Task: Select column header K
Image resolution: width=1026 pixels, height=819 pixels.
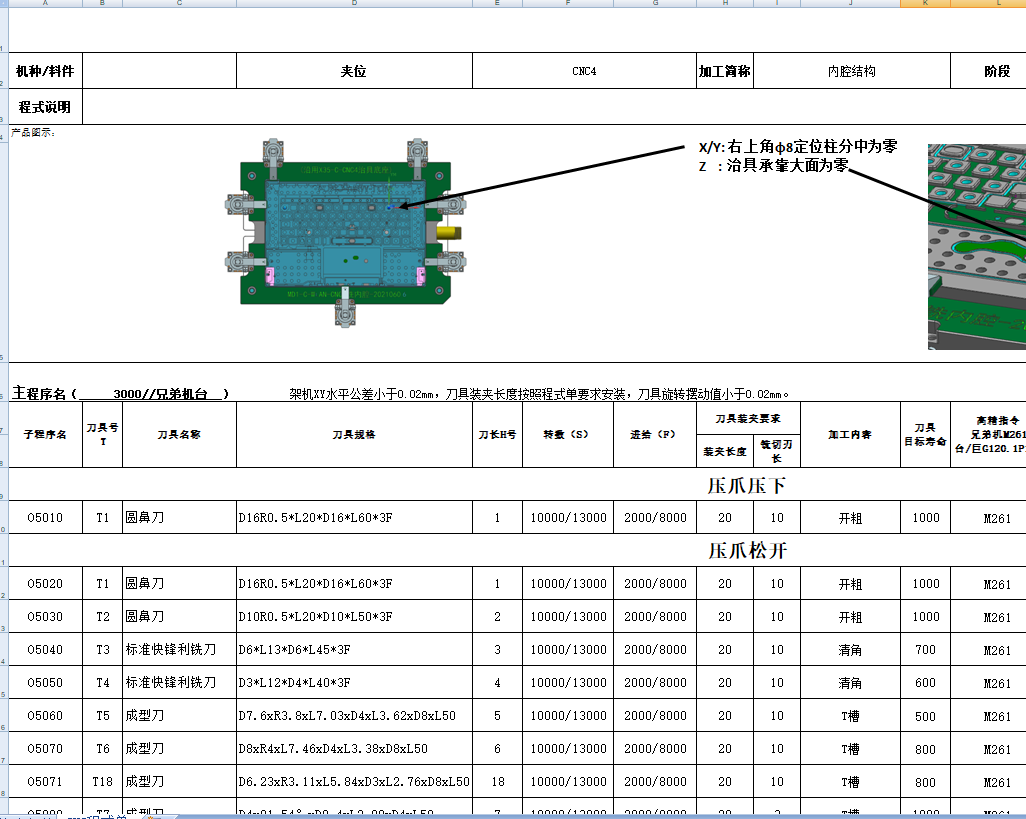Action: (x=924, y=7)
